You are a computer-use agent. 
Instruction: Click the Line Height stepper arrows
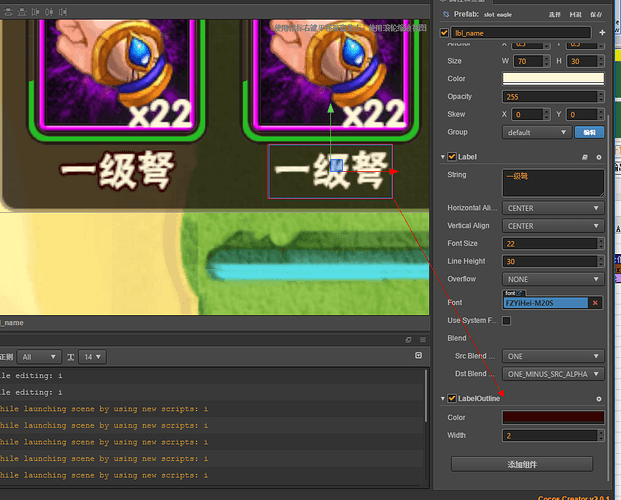(601, 261)
